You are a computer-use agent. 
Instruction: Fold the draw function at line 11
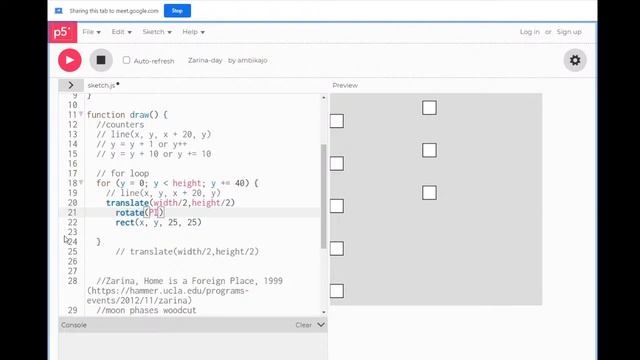click(81, 114)
